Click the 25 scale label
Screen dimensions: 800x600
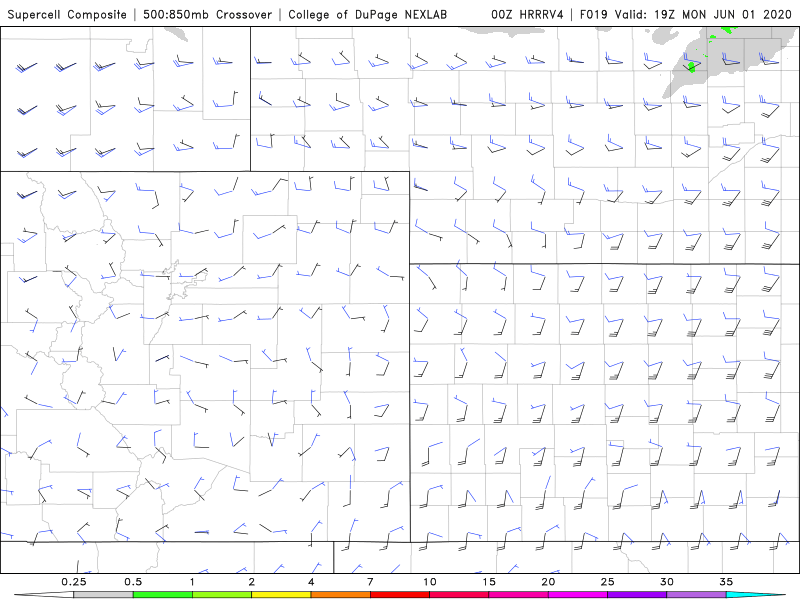tap(607, 582)
